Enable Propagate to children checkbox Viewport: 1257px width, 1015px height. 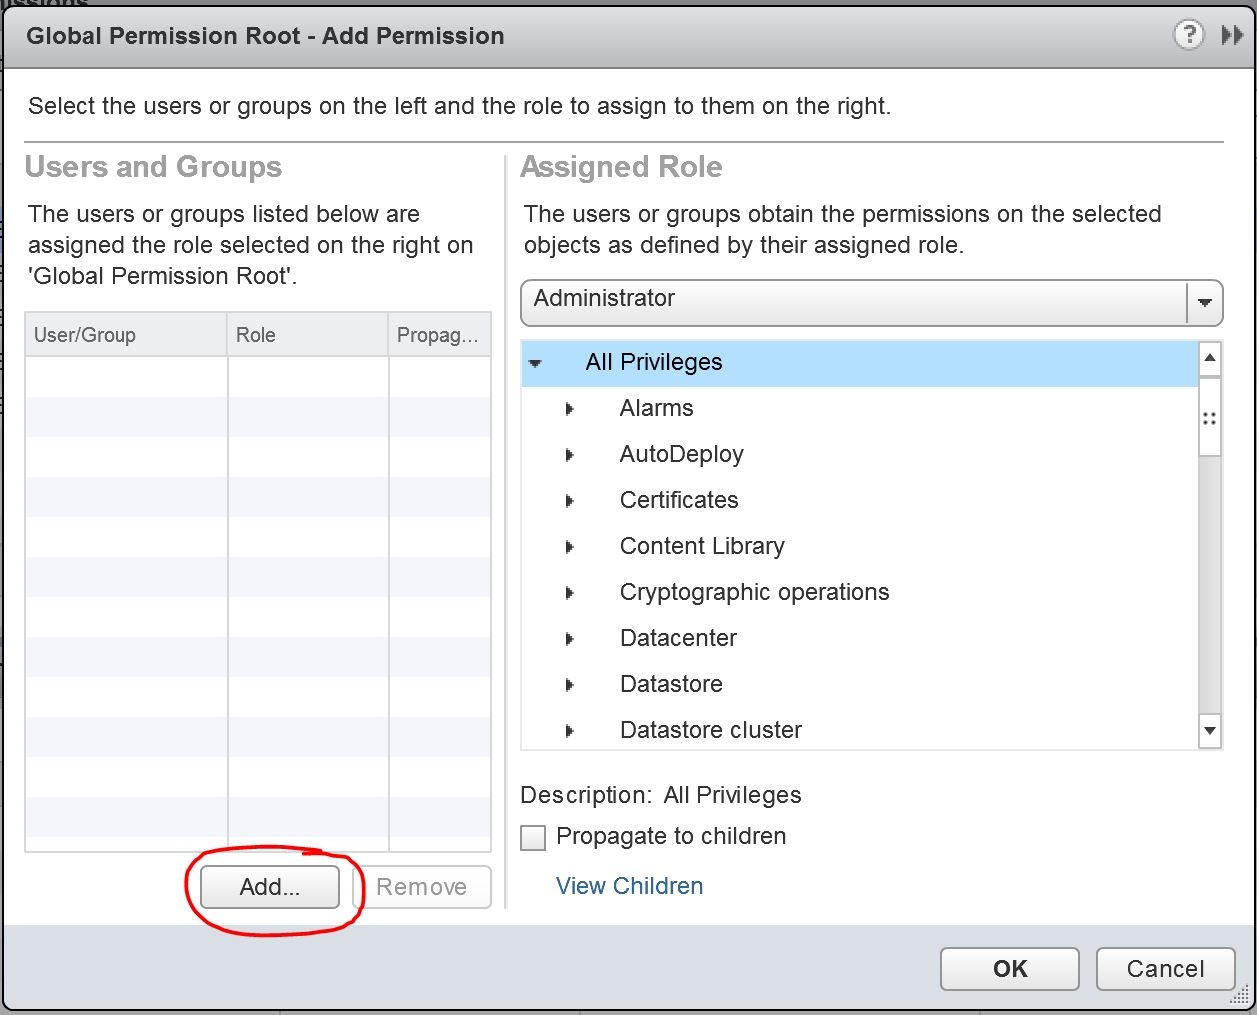(x=534, y=837)
